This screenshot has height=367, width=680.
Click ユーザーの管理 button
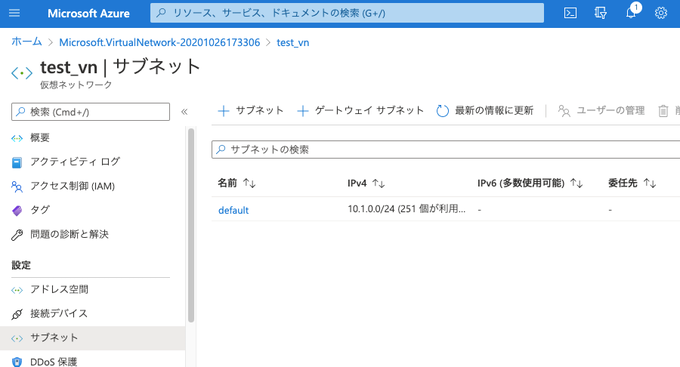(602, 111)
